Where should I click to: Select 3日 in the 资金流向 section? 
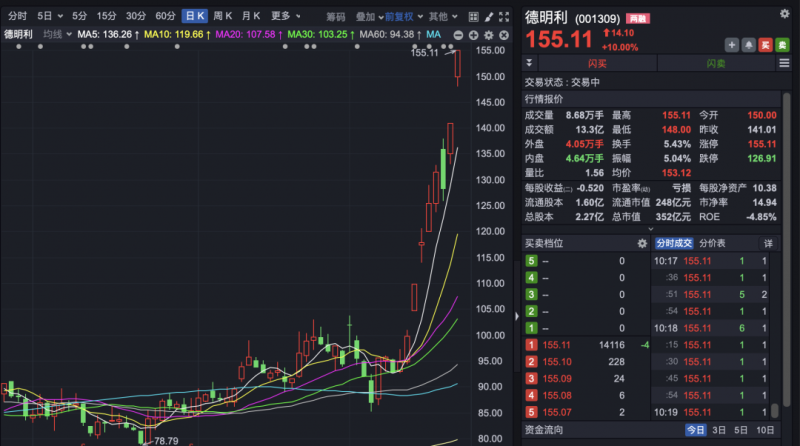719,430
